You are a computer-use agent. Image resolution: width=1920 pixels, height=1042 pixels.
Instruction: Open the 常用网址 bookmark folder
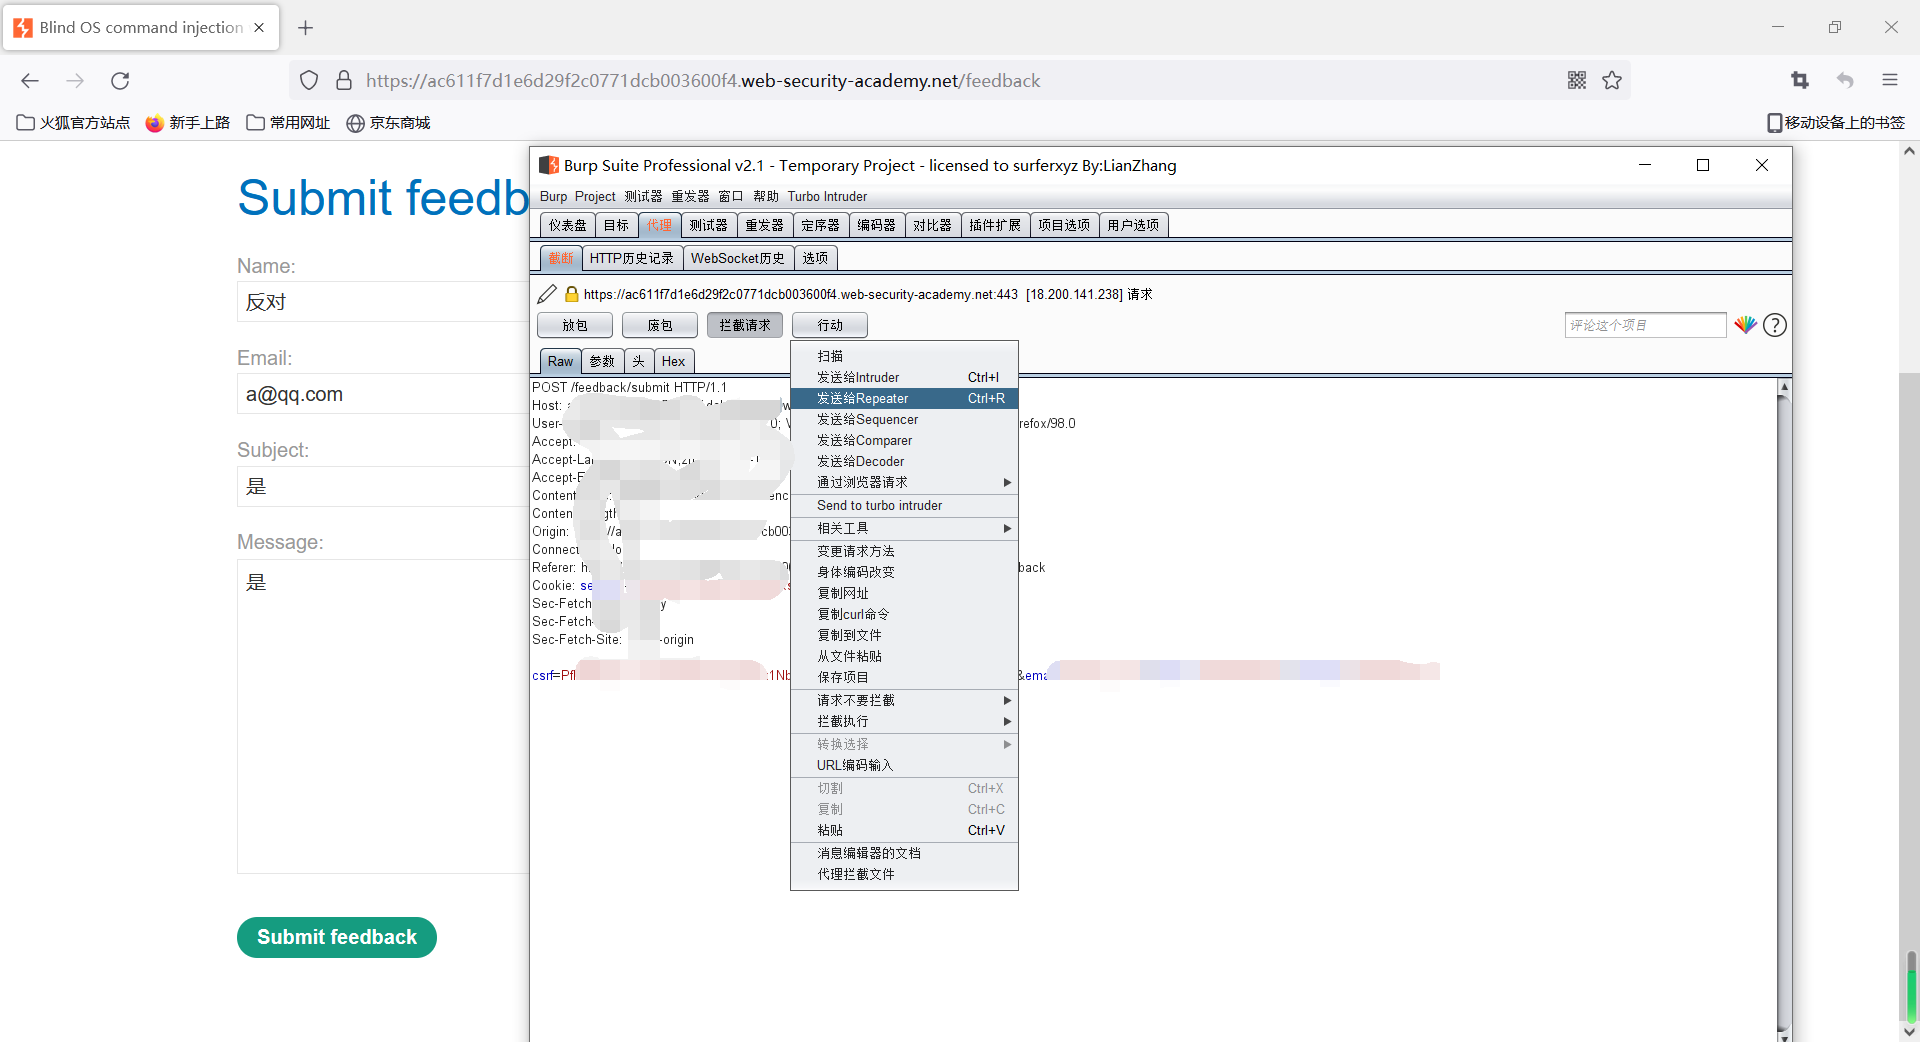tap(288, 123)
